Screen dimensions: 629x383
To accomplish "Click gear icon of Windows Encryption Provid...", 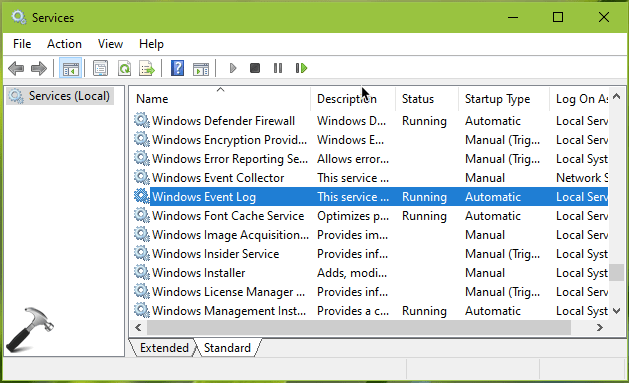I will [142, 140].
